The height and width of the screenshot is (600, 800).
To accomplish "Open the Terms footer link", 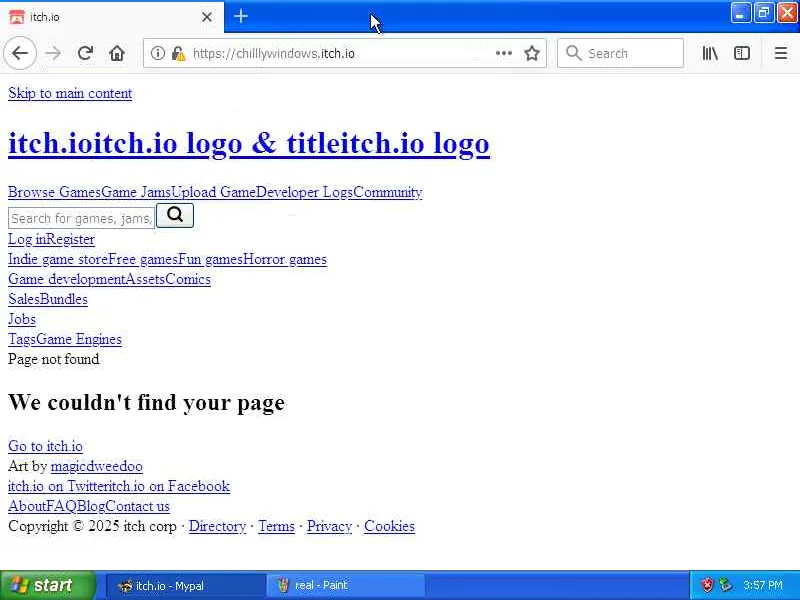I will (x=276, y=526).
